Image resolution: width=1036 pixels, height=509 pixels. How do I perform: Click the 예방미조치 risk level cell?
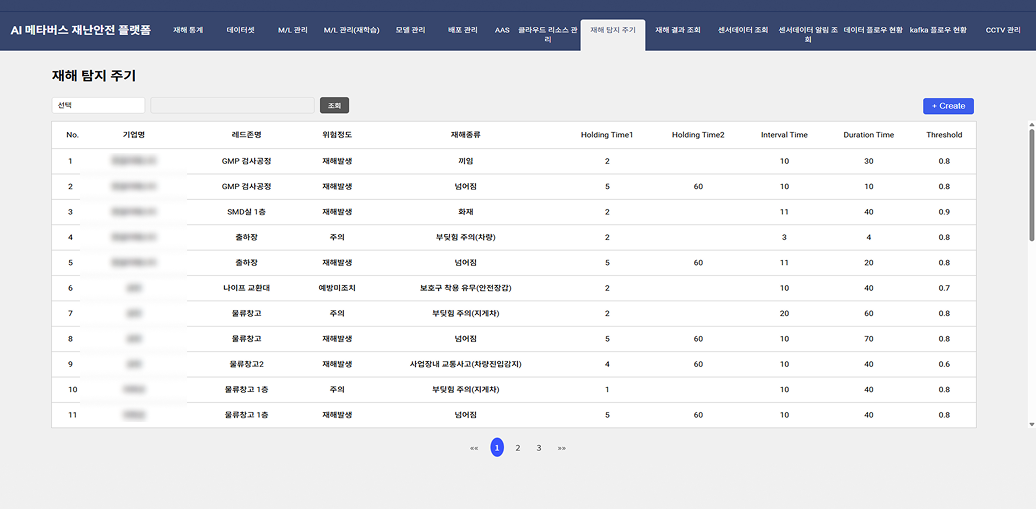[x=337, y=288]
